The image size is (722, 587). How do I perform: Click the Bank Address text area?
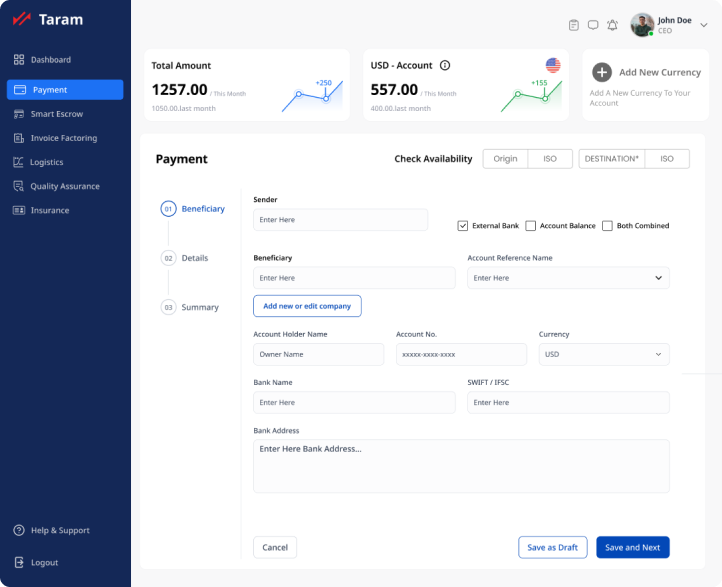pyautogui.click(x=460, y=466)
